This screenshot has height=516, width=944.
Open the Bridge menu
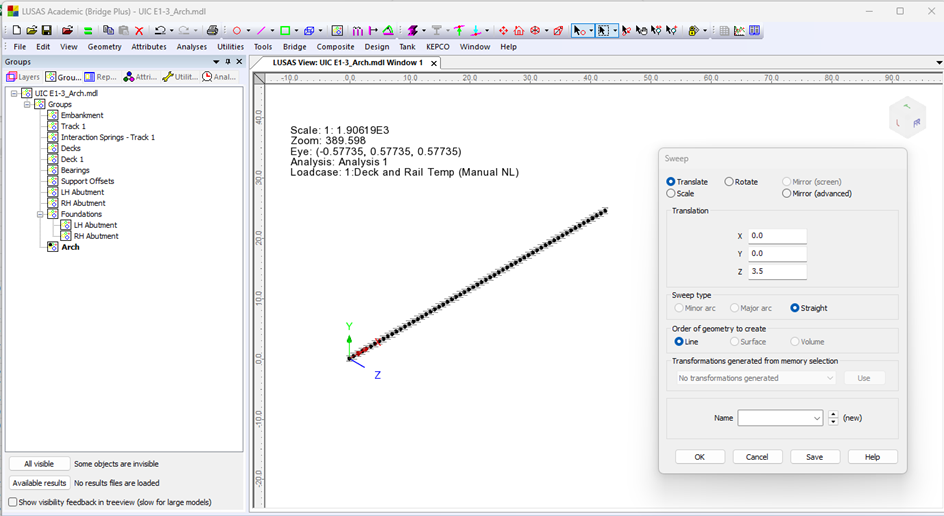coord(294,47)
